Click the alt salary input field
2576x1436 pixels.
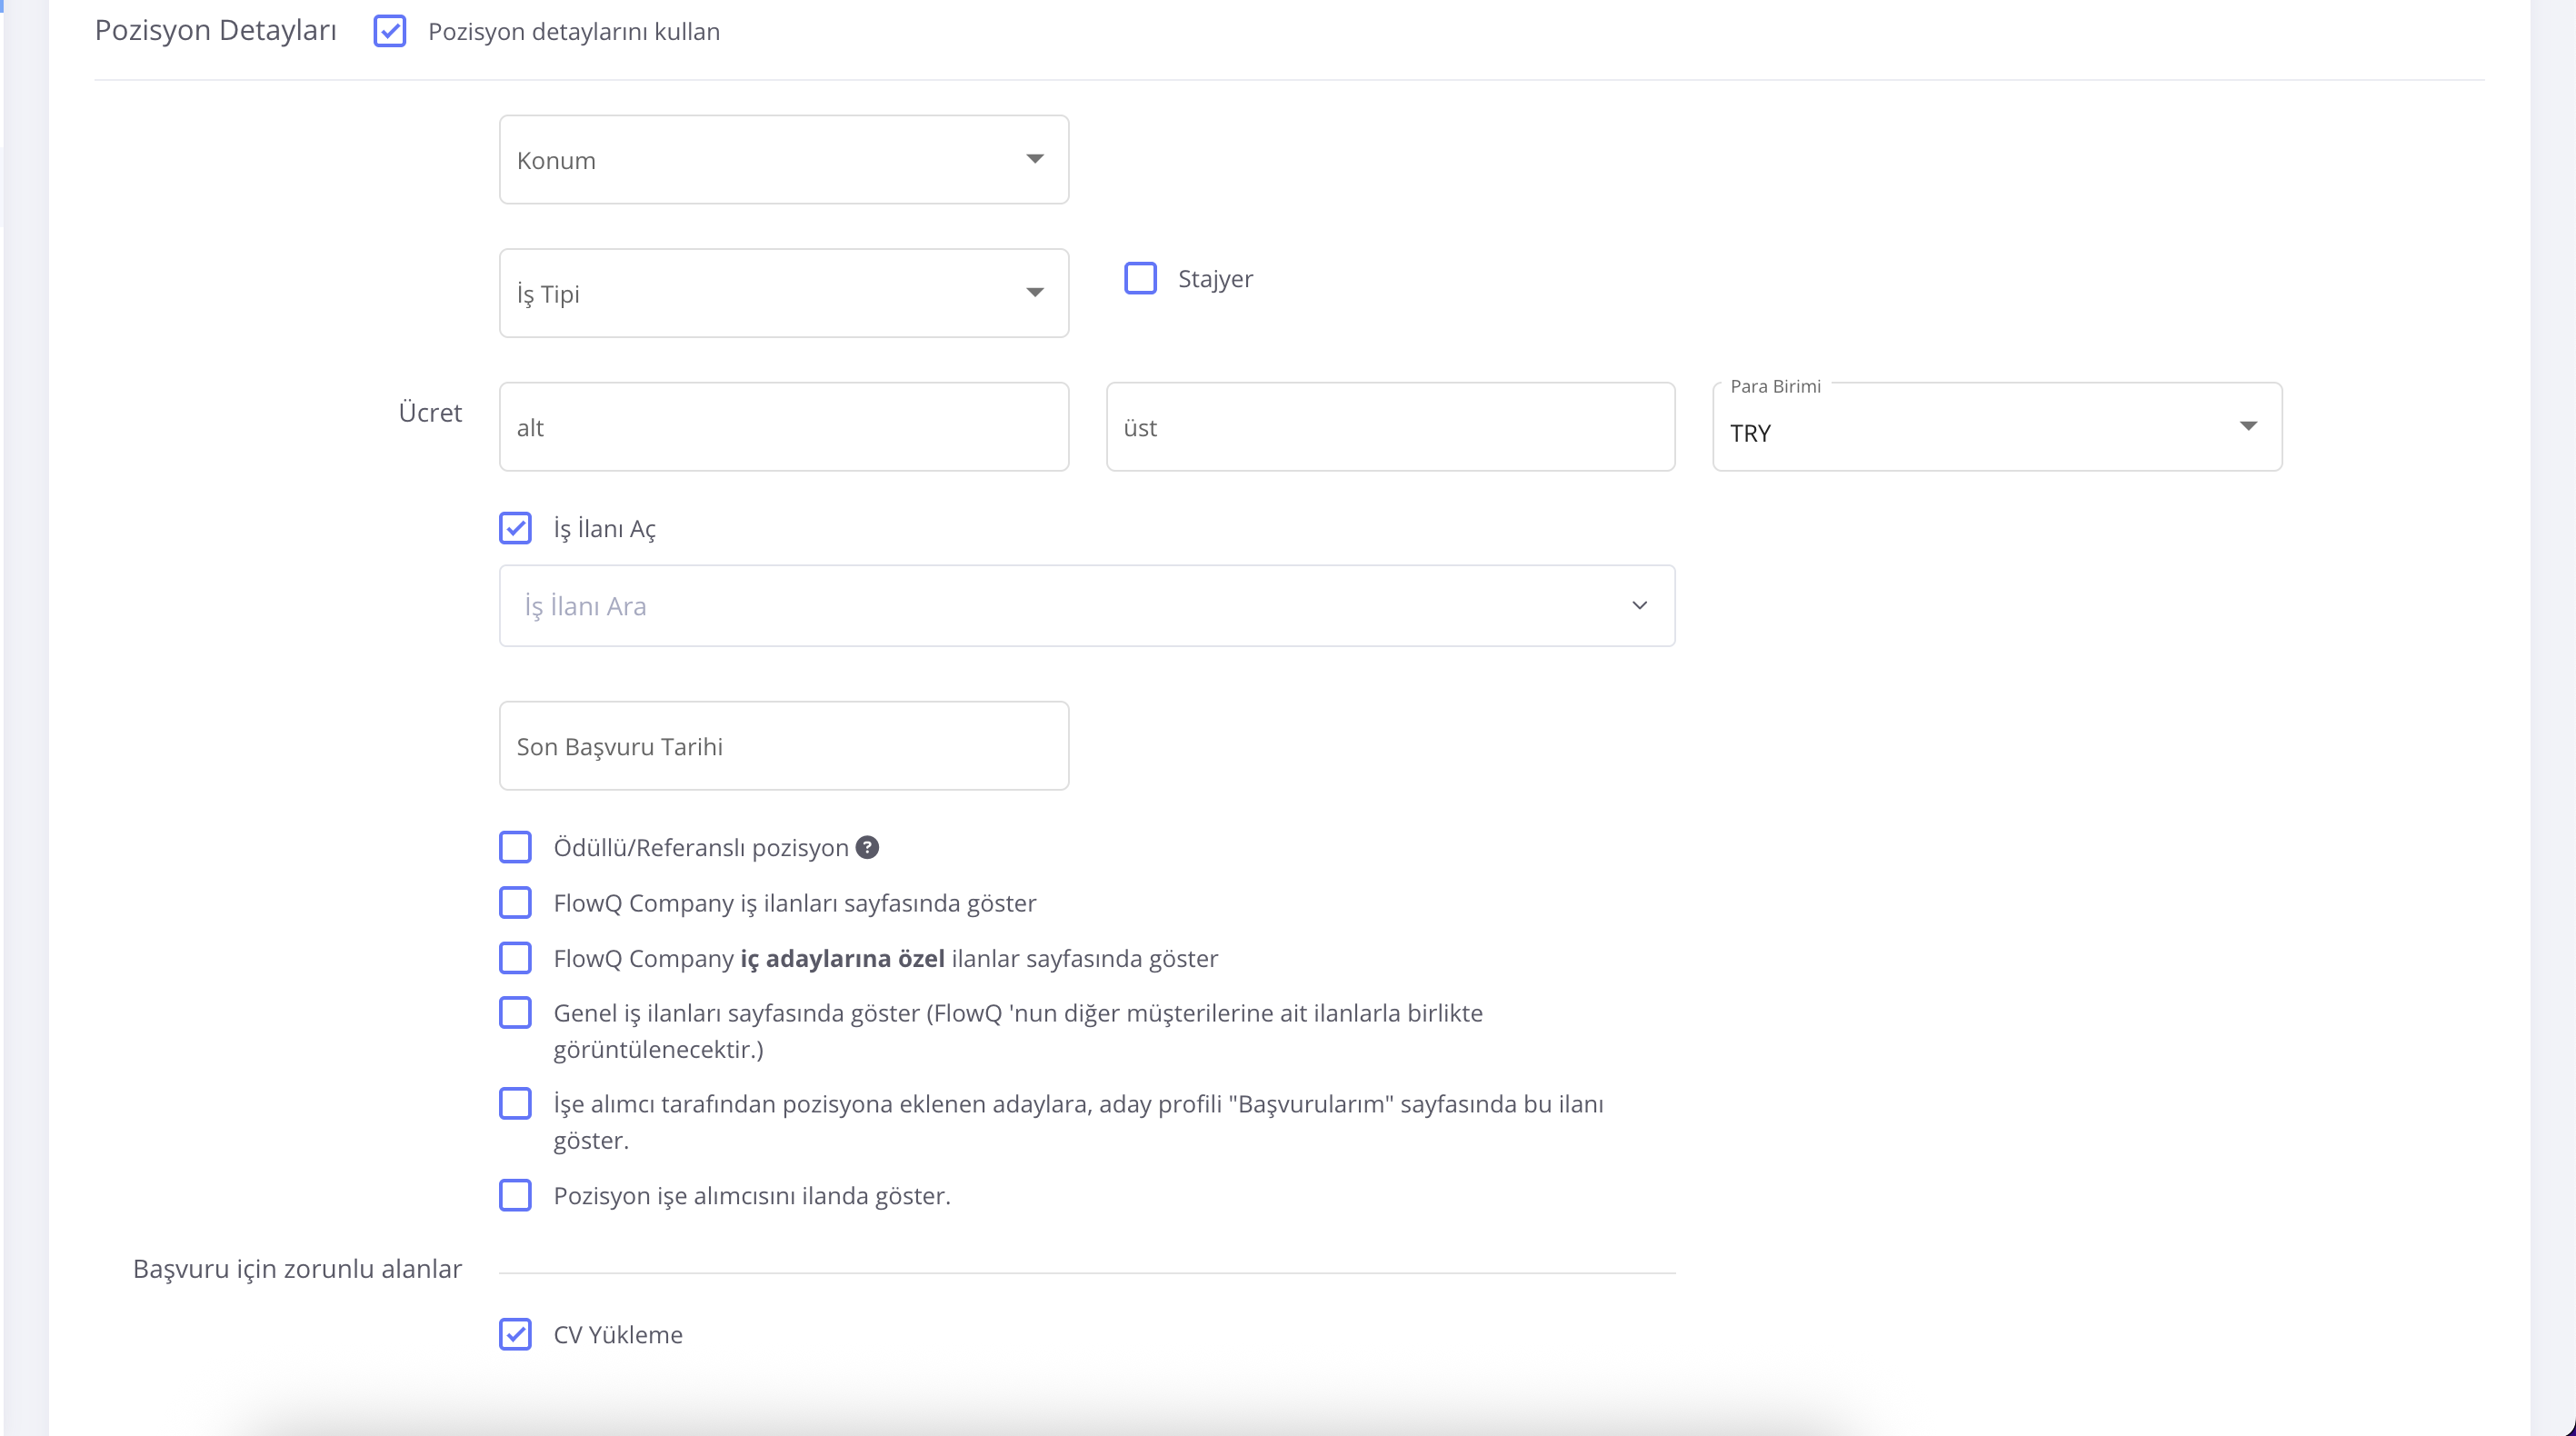(x=783, y=428)
